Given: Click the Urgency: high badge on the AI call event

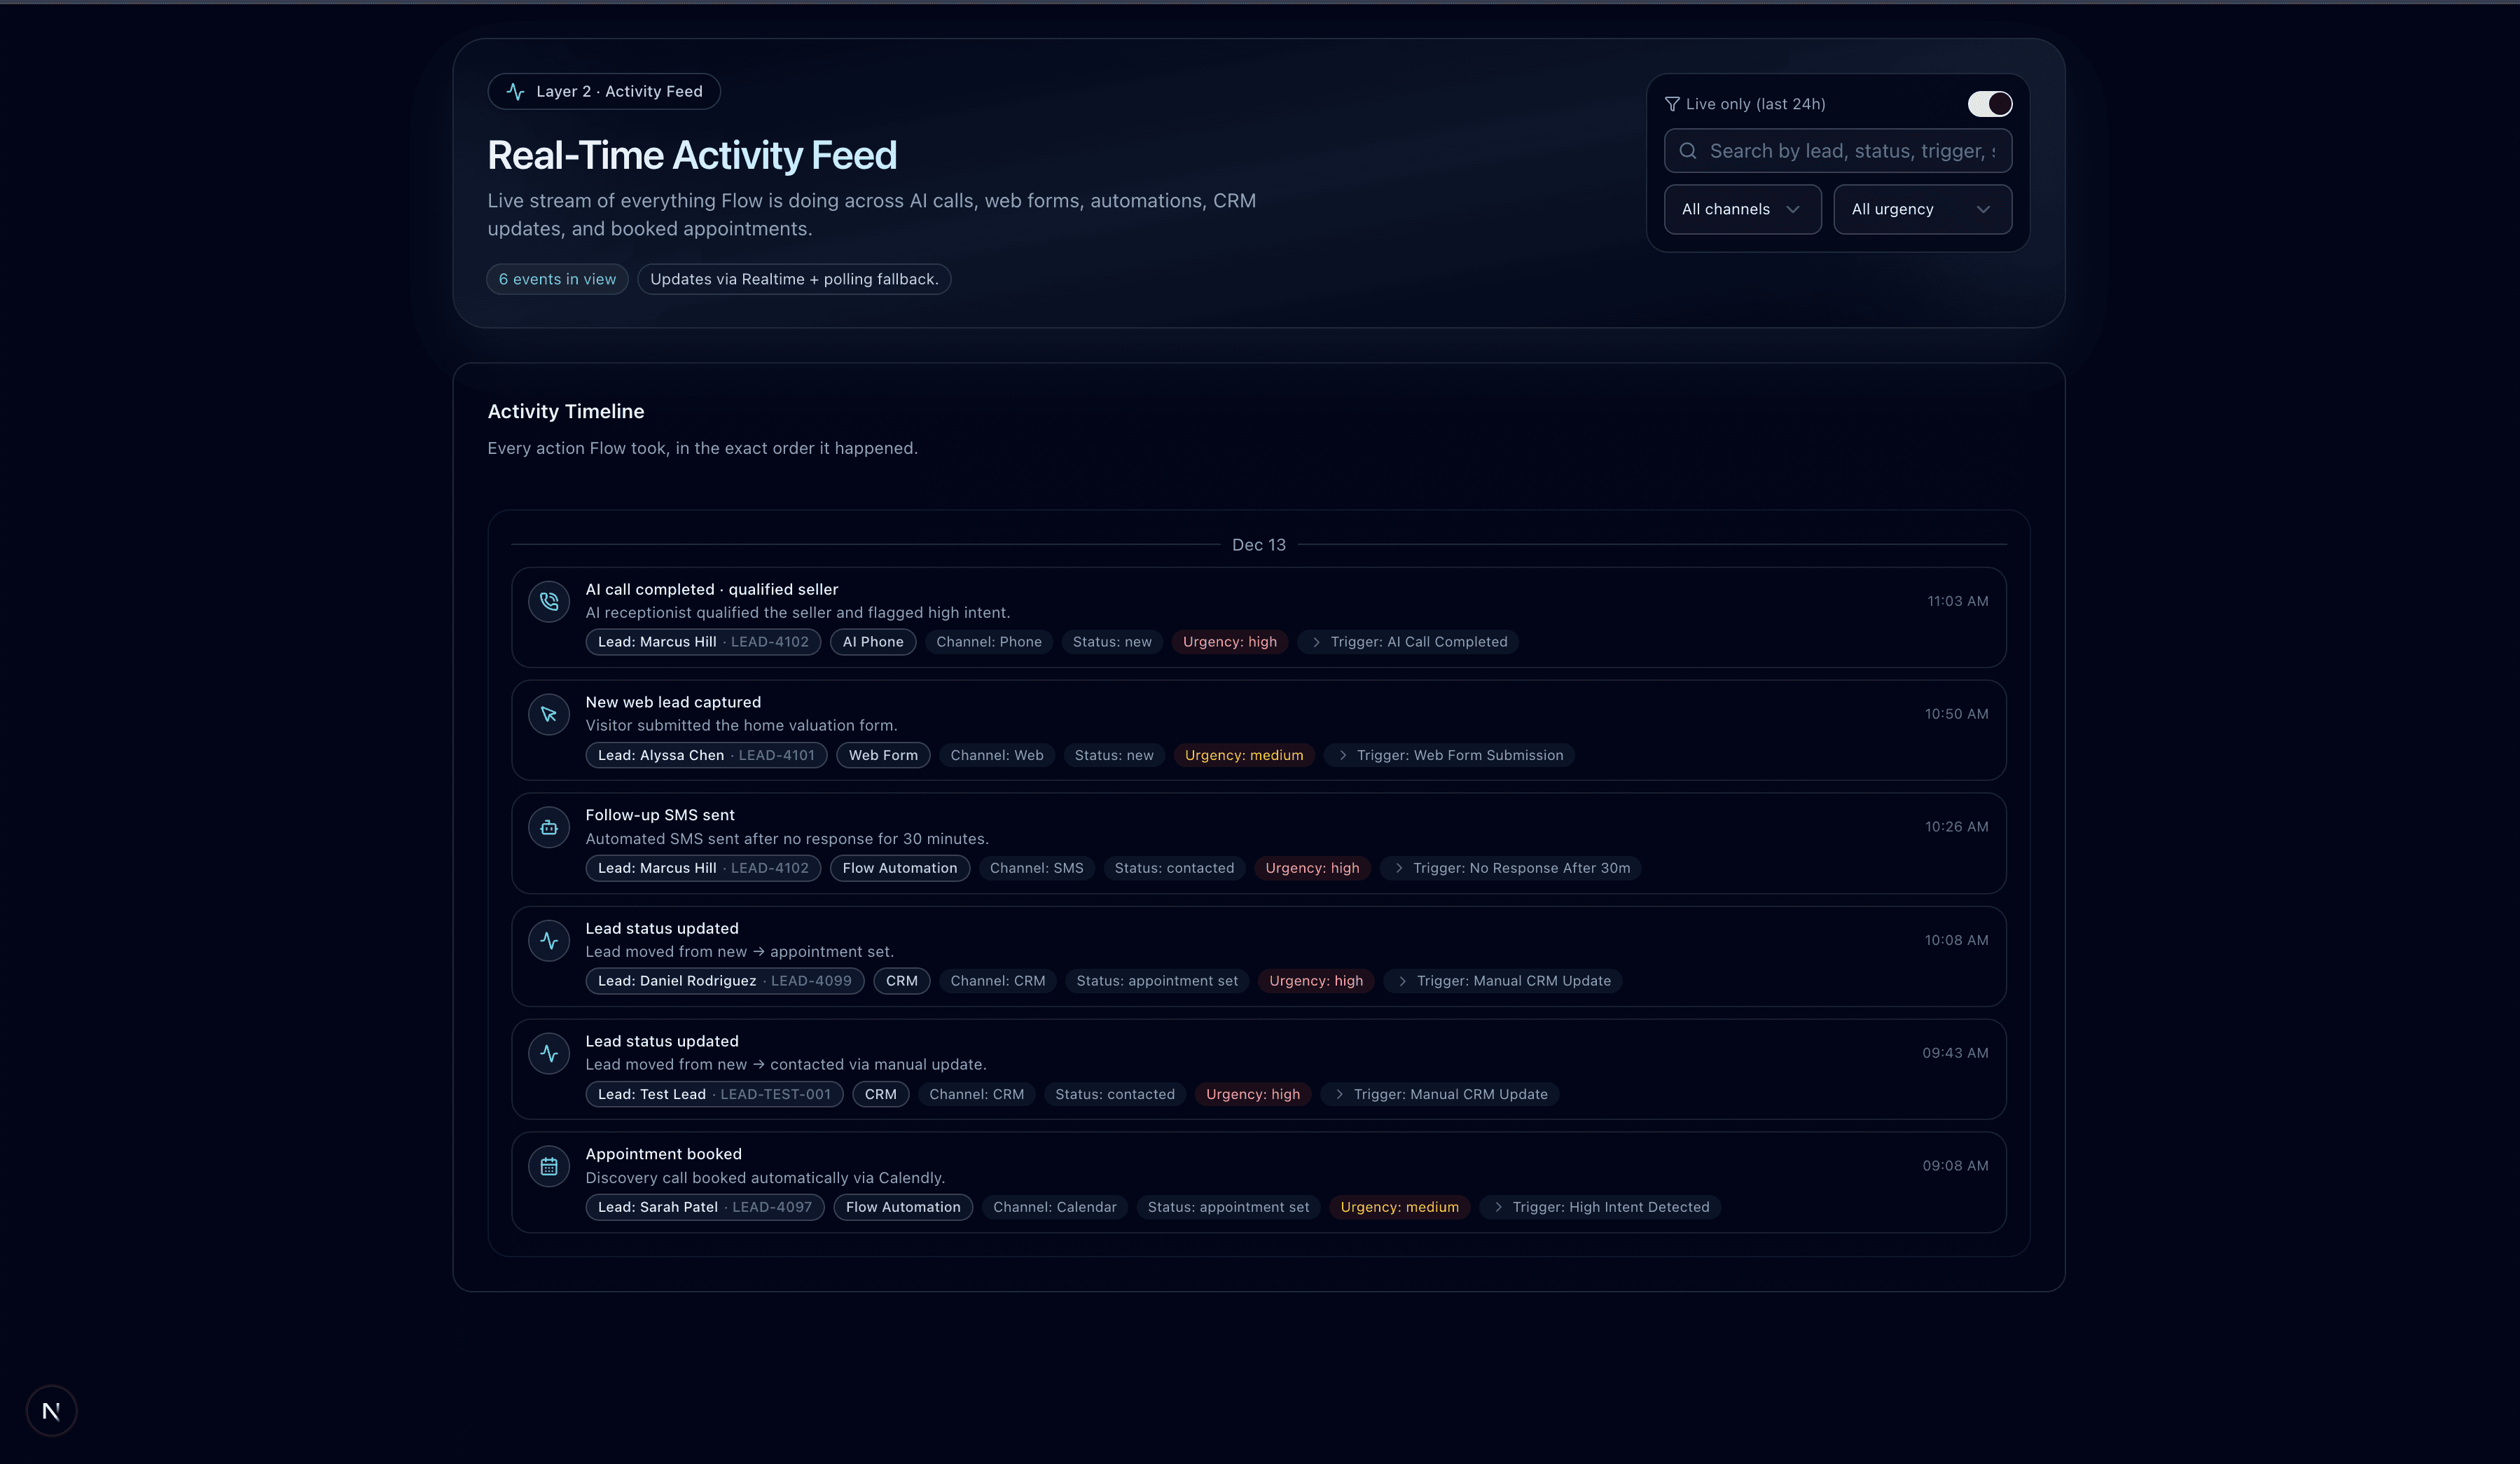Looking at the screenshot, I should tap(1230, 641).
